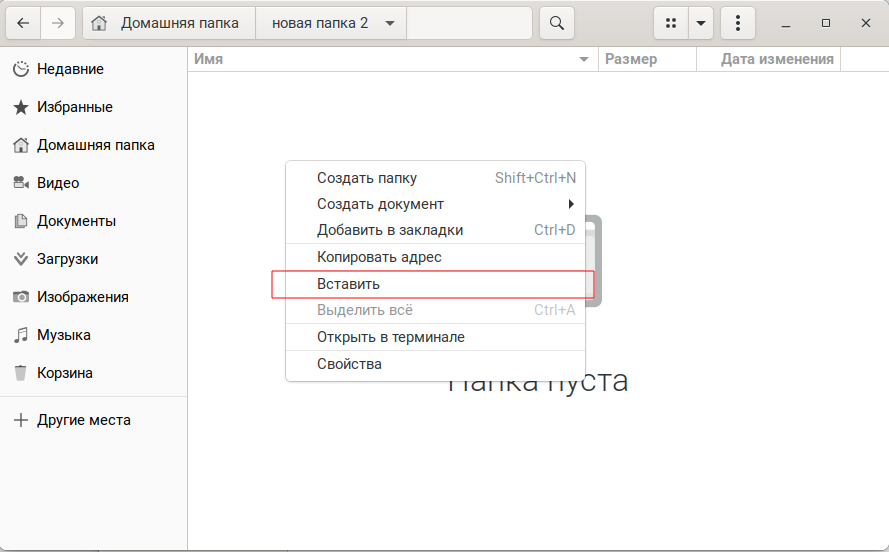Click Другие места in the sidebar
This screenshot has width=889, height=552.
84,420
